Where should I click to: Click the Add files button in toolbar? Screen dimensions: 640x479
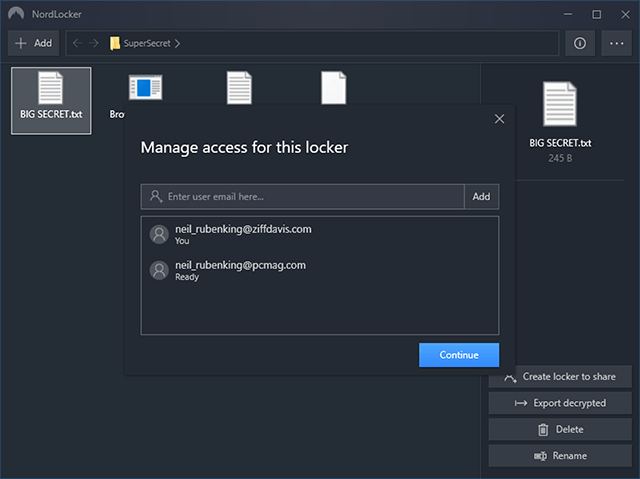(x=33, y=43)
